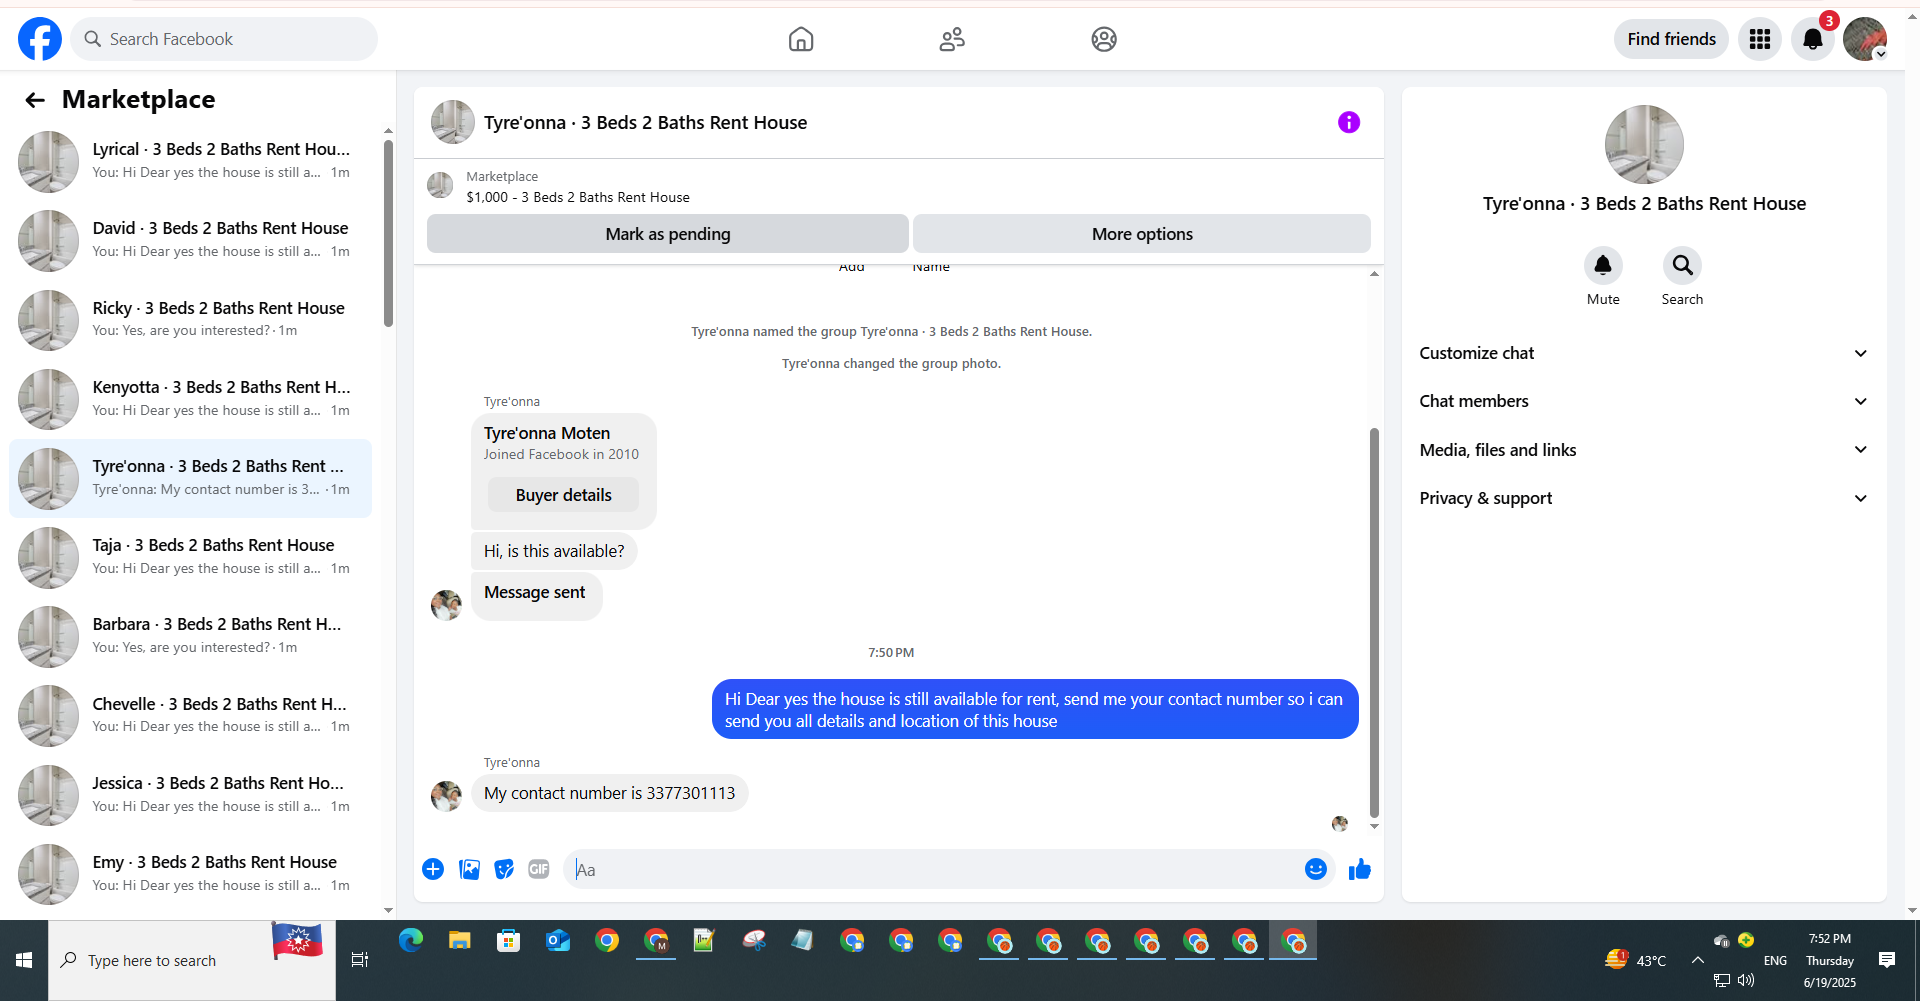Open the Tyre'onna conversation header title

coord(645,122)
